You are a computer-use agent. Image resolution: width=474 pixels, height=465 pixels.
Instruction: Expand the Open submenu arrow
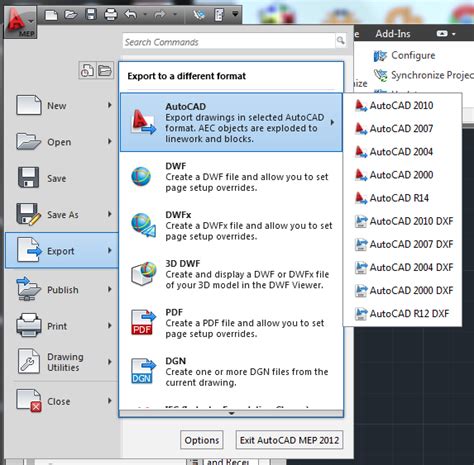click(110, 141)
